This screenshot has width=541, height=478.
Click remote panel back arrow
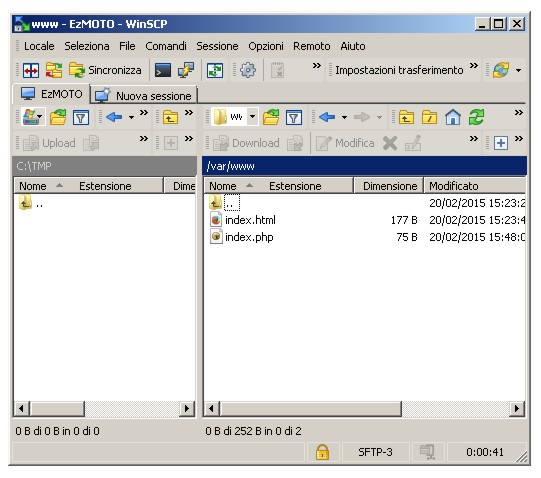[327, 117]
